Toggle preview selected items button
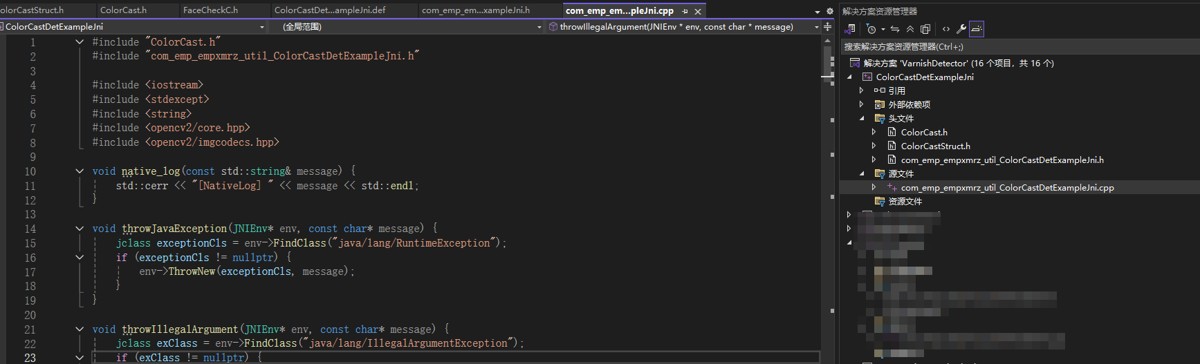 [x=977, y=29]
